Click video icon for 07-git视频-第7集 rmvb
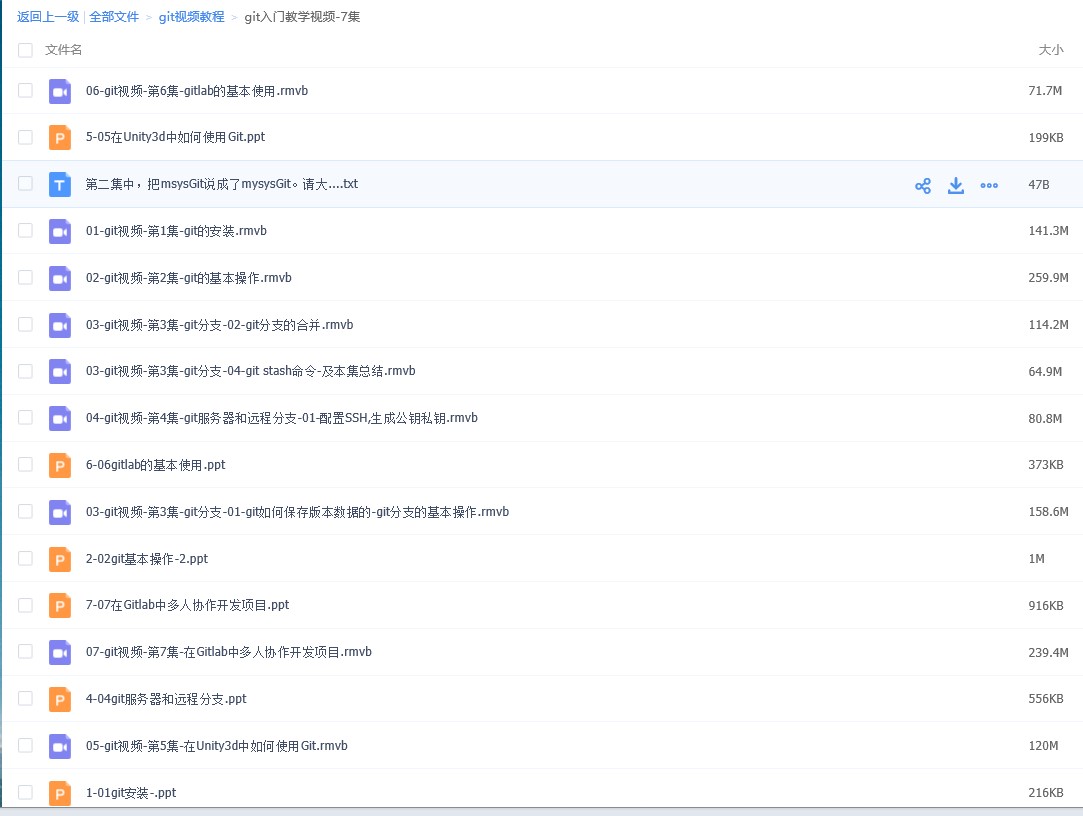The width and height of the screenshot is (1083, 816). (60, 652)
